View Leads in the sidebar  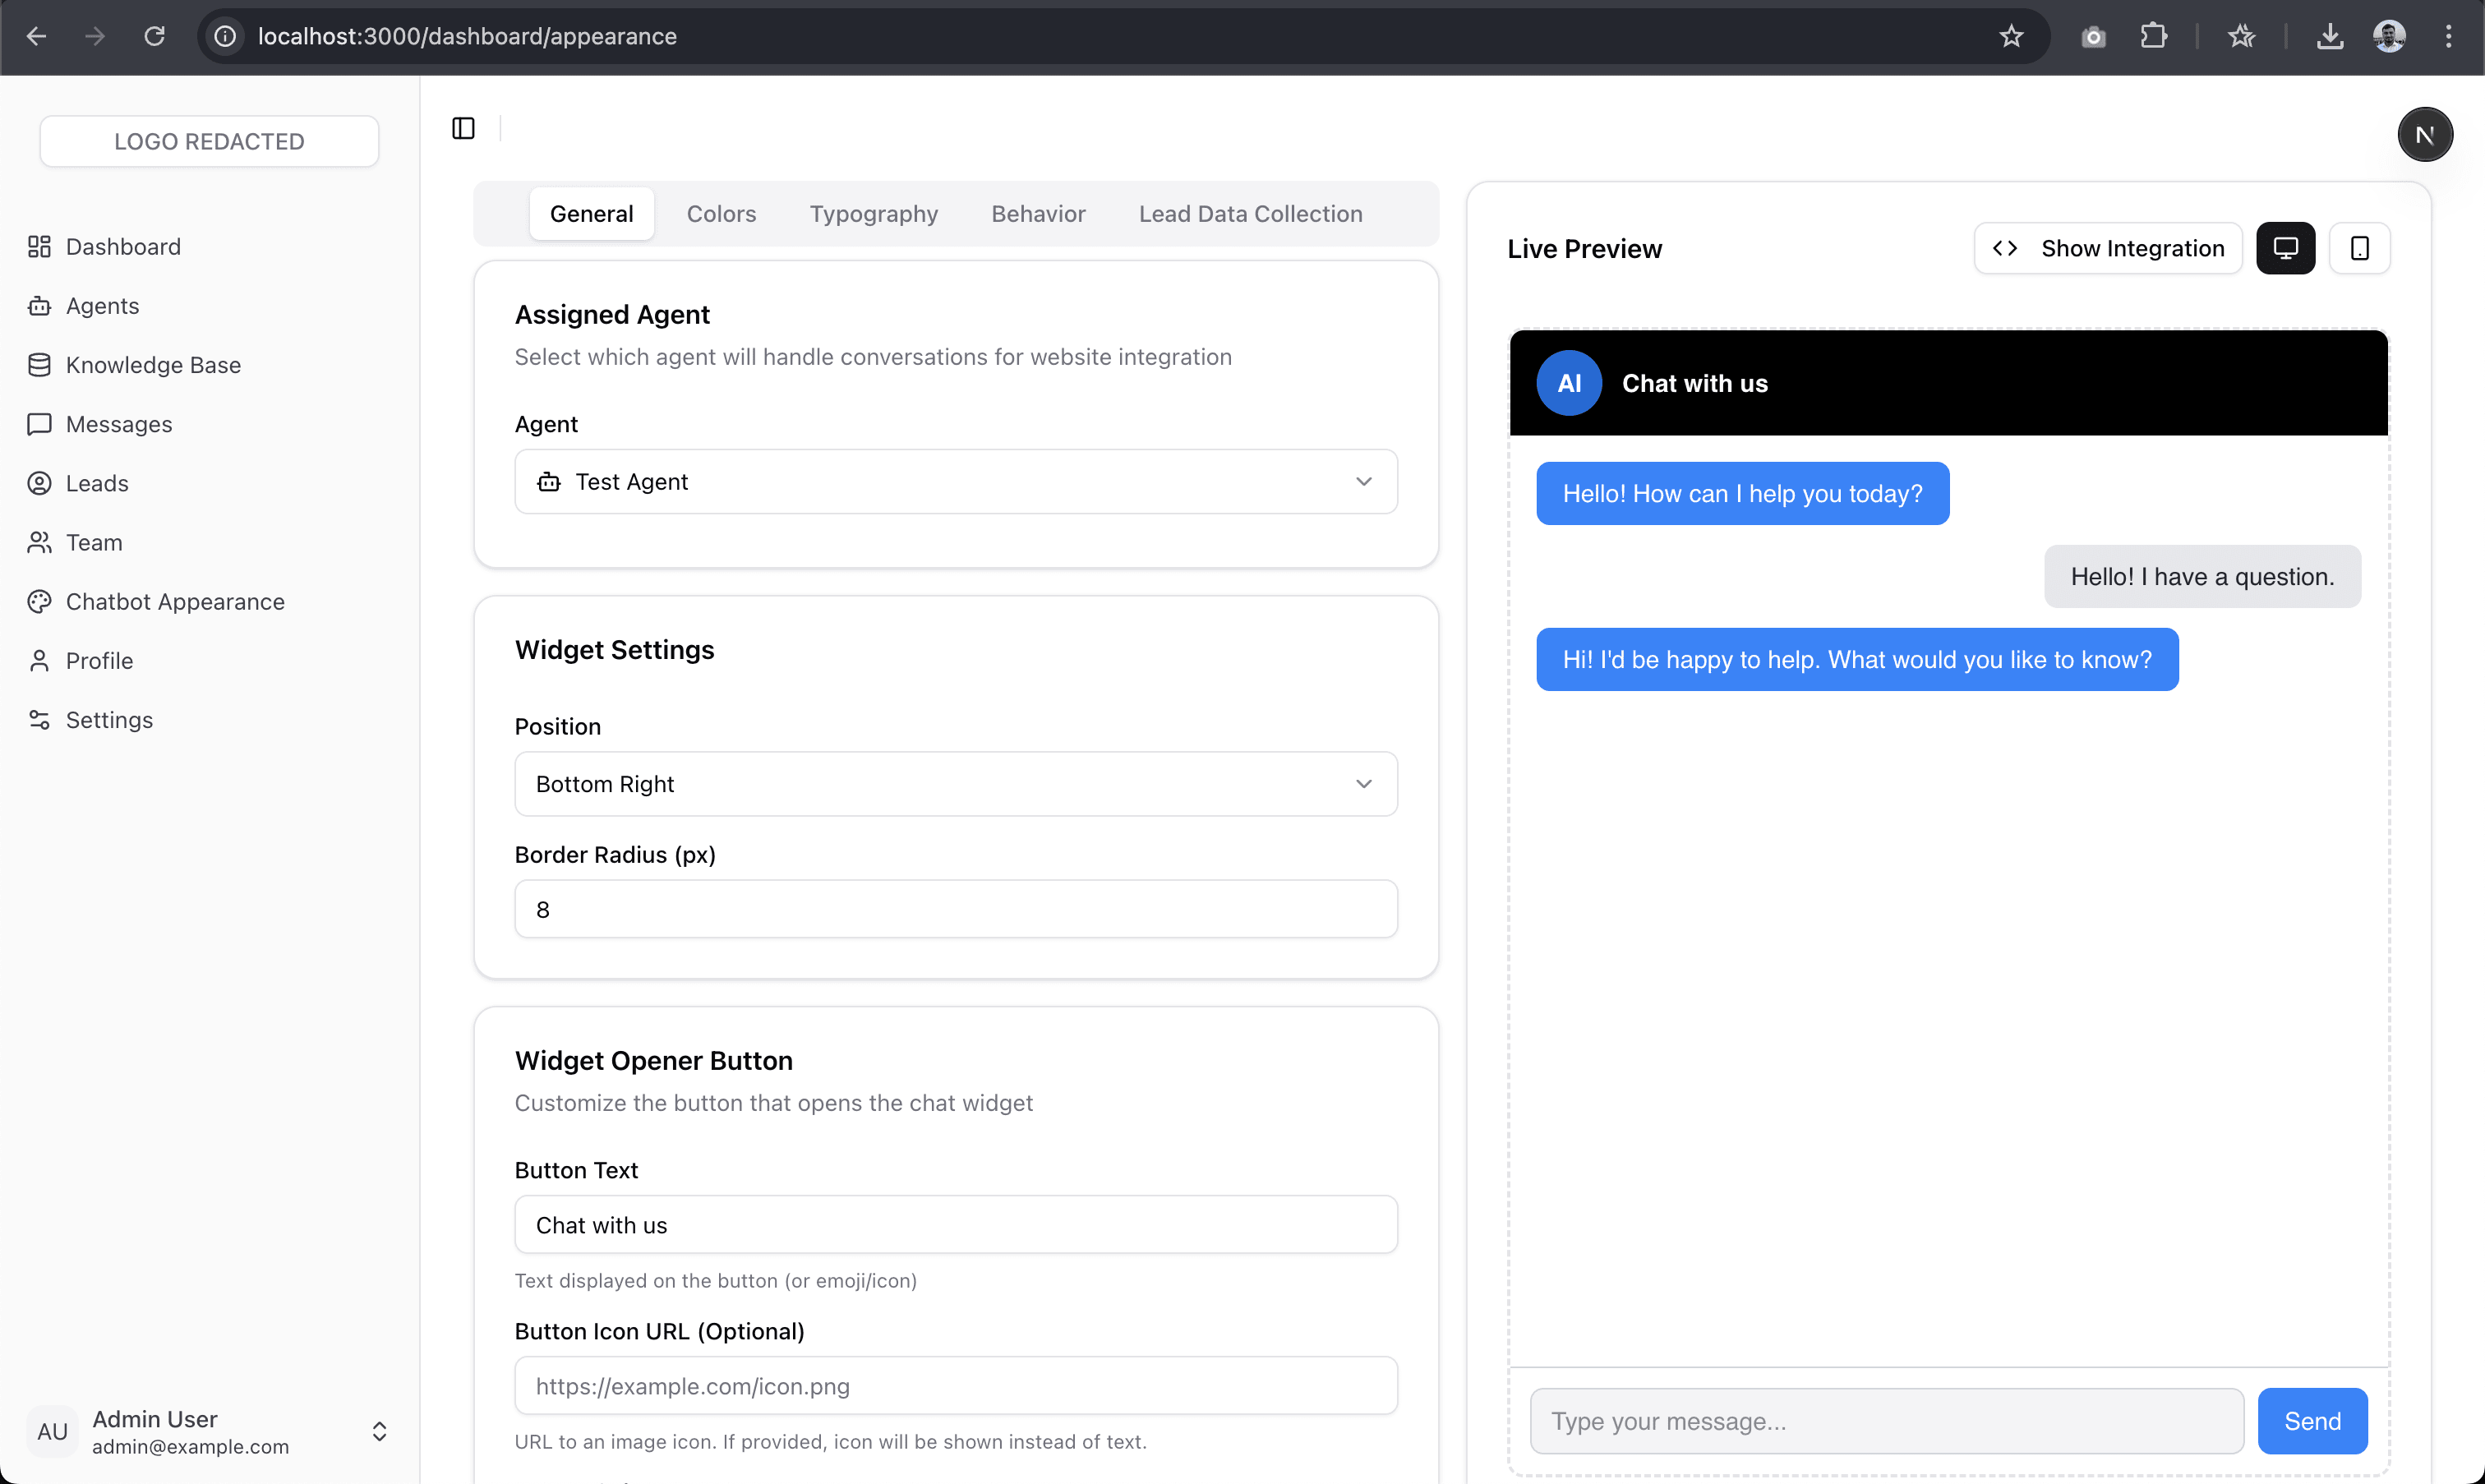tap(96, 483)
